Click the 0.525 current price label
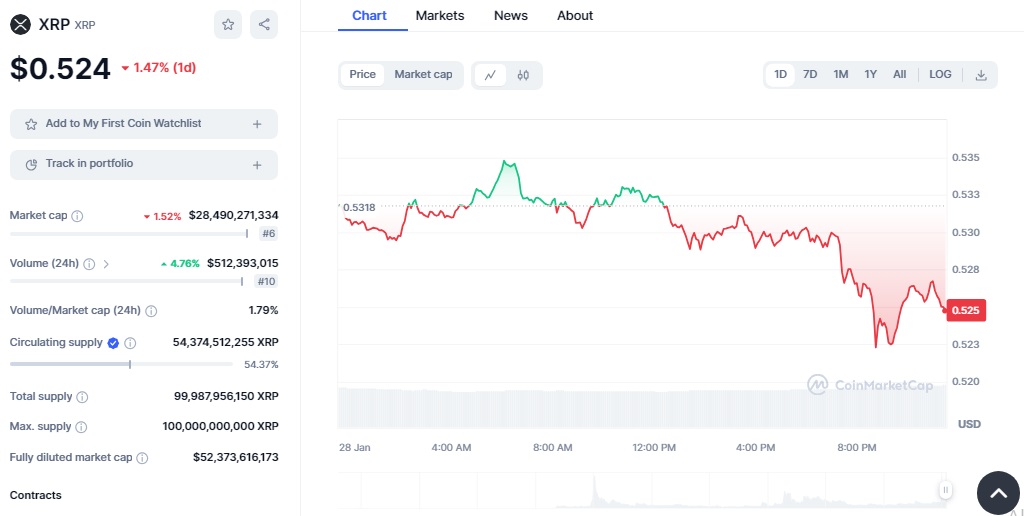The width and height of the screenshot is (1024, 516). pyautogui.click(x=966, y=310)
